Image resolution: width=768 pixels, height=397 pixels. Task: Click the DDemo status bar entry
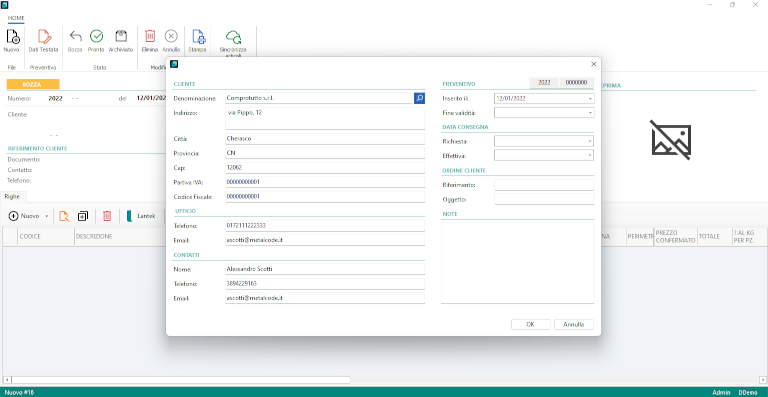pos(748,393)
